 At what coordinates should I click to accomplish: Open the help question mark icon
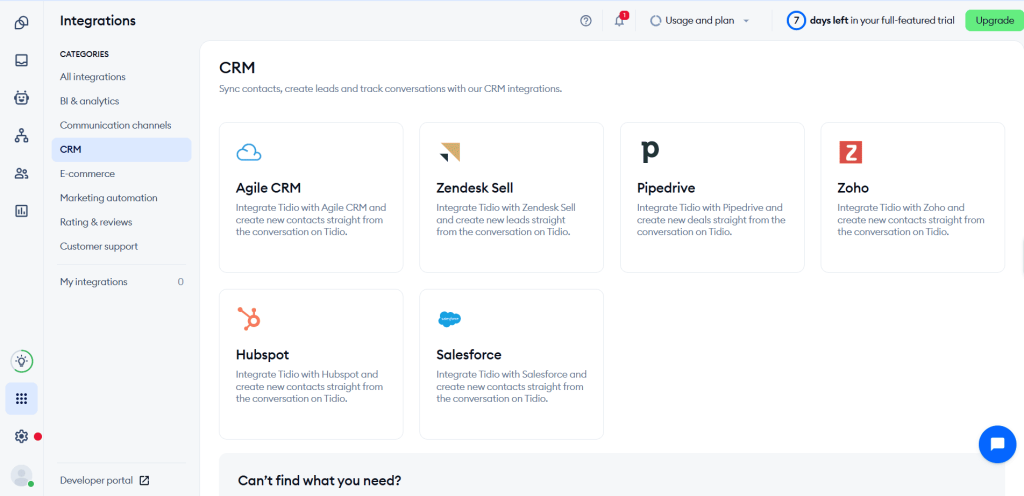pos(586,21)
